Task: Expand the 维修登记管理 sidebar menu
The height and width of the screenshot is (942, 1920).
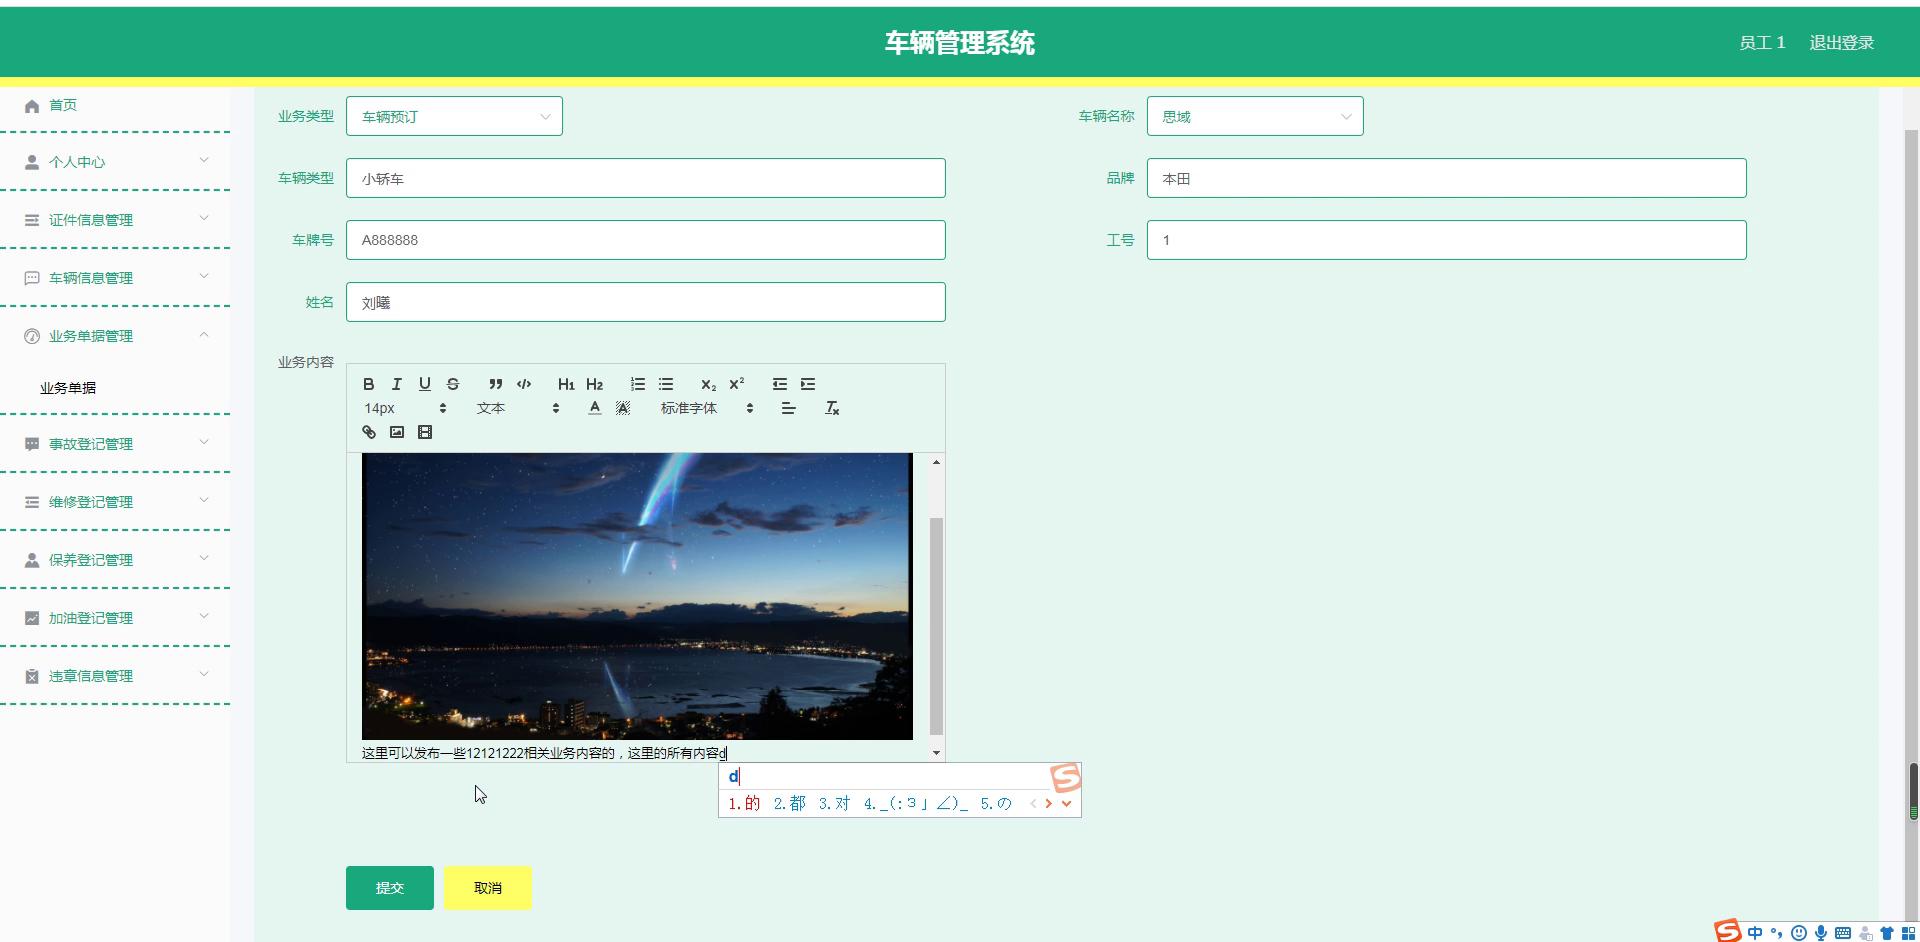Action: click(115, 501)
